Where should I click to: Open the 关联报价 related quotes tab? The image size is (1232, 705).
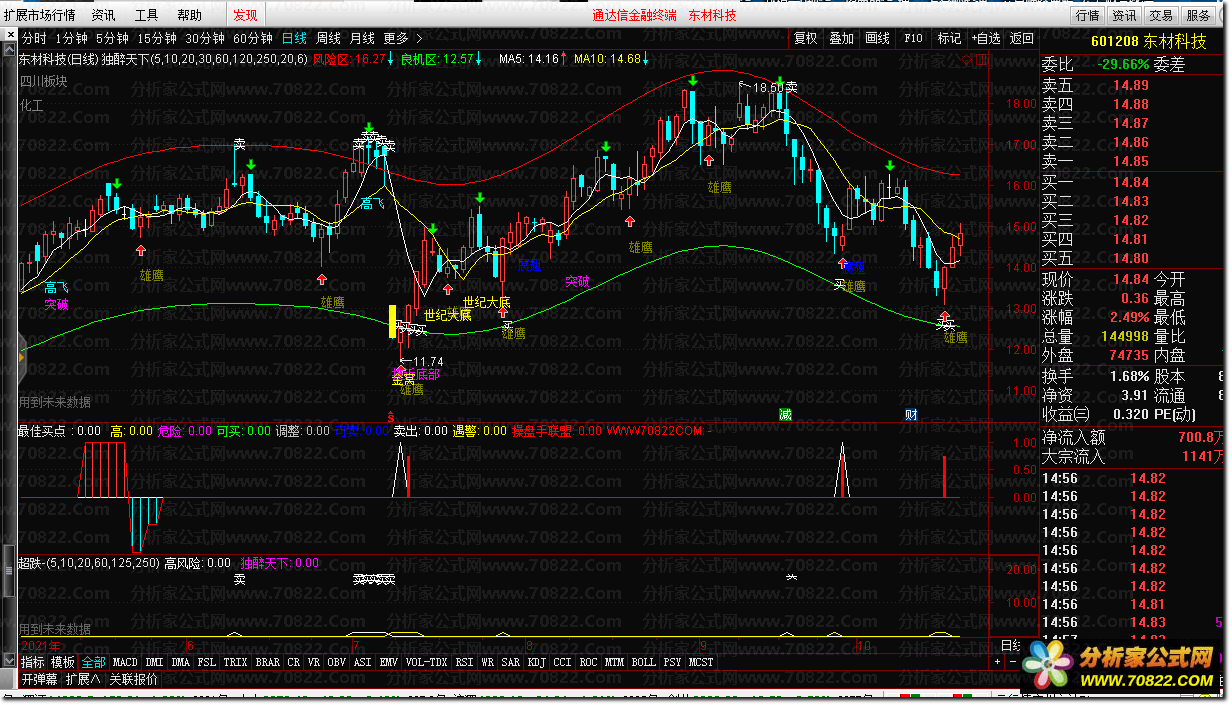(134, 679)
